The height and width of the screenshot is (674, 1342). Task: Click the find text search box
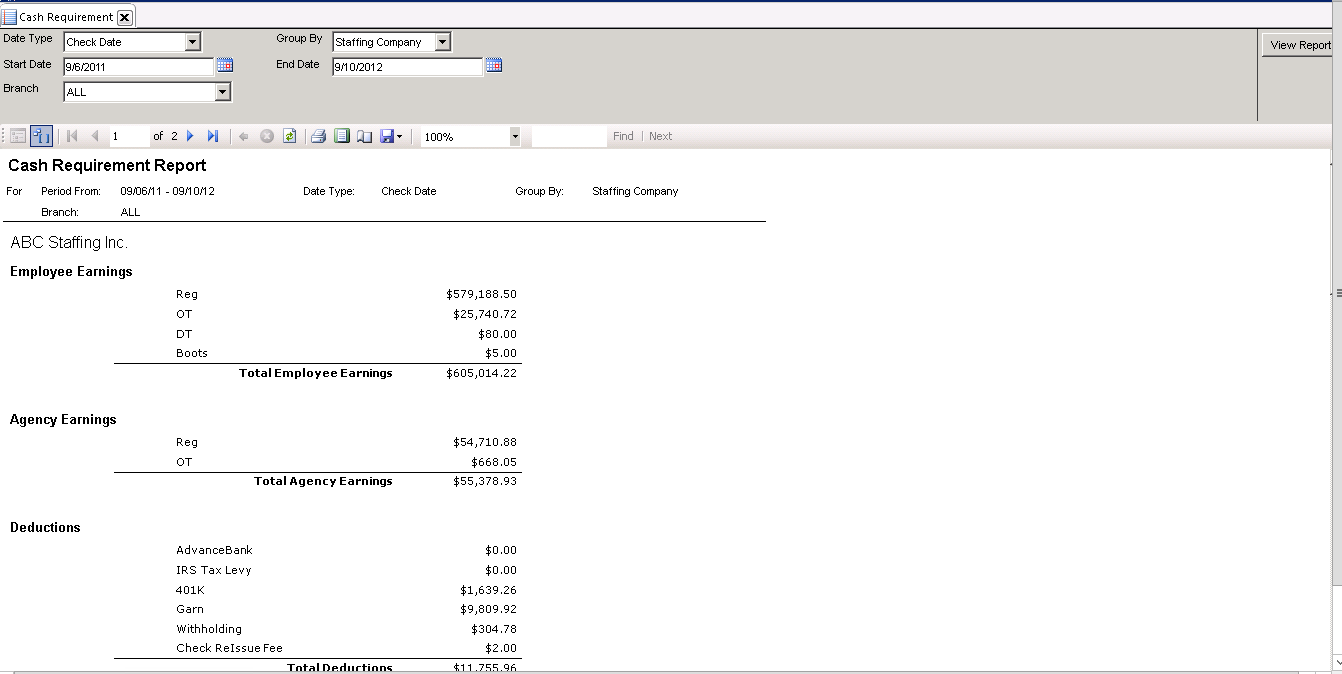pyautogui.click(x=569, y=136)
